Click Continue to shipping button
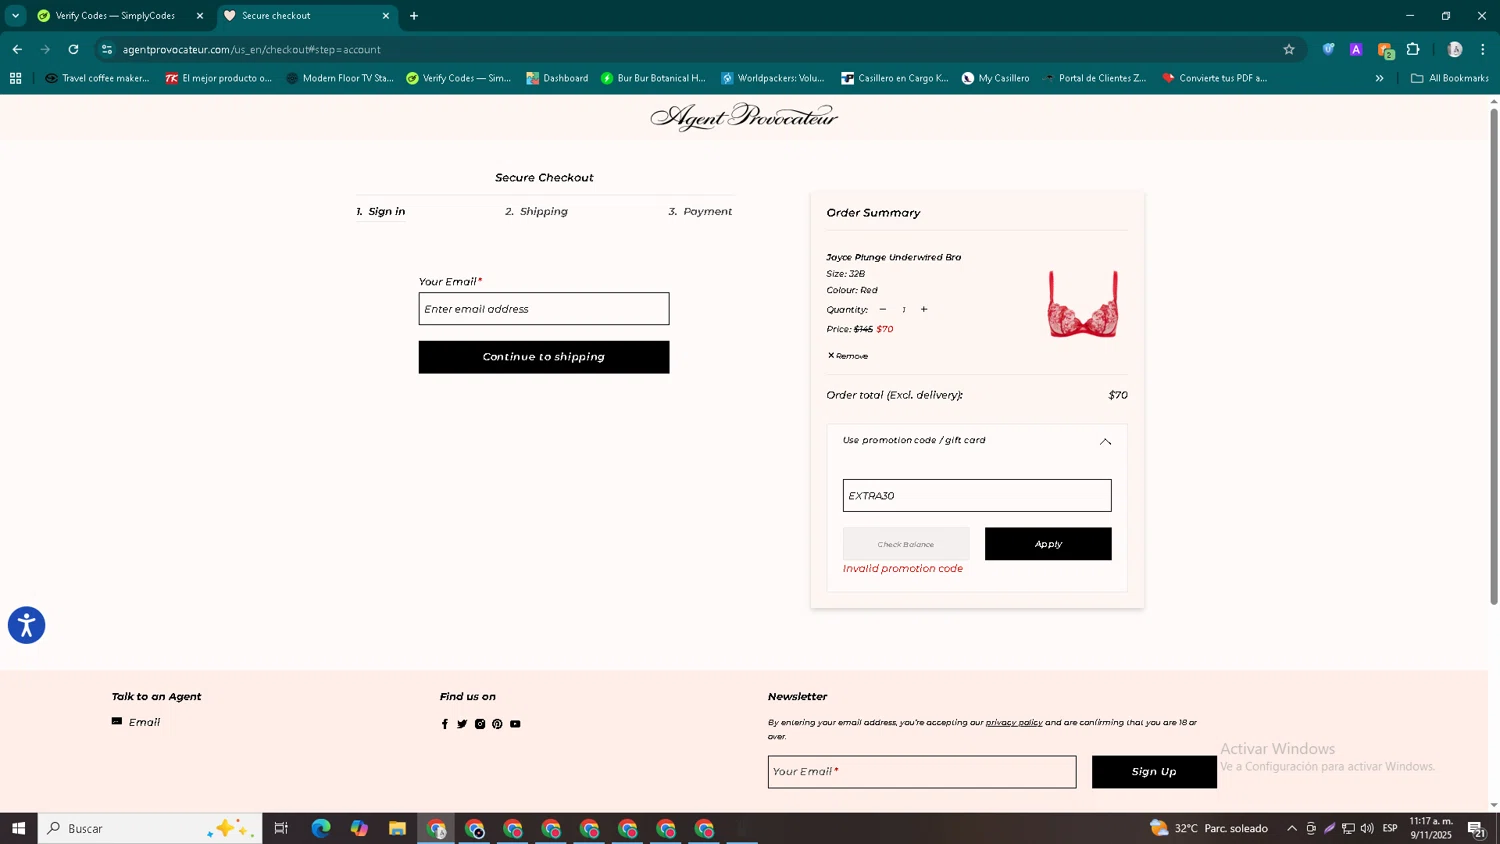The width and height of the screenshot is (1500, 844). point(544,357)
